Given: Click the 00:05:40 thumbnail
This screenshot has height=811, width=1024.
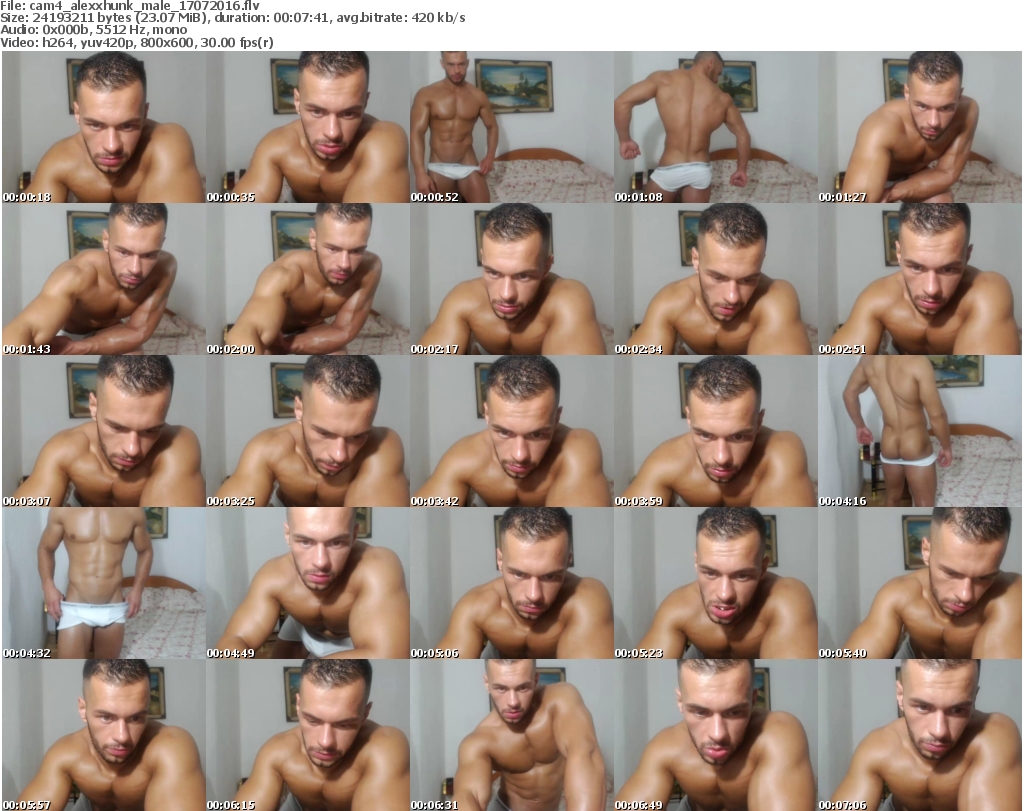Looking at the screenshot, I should (x=920, y=583).
